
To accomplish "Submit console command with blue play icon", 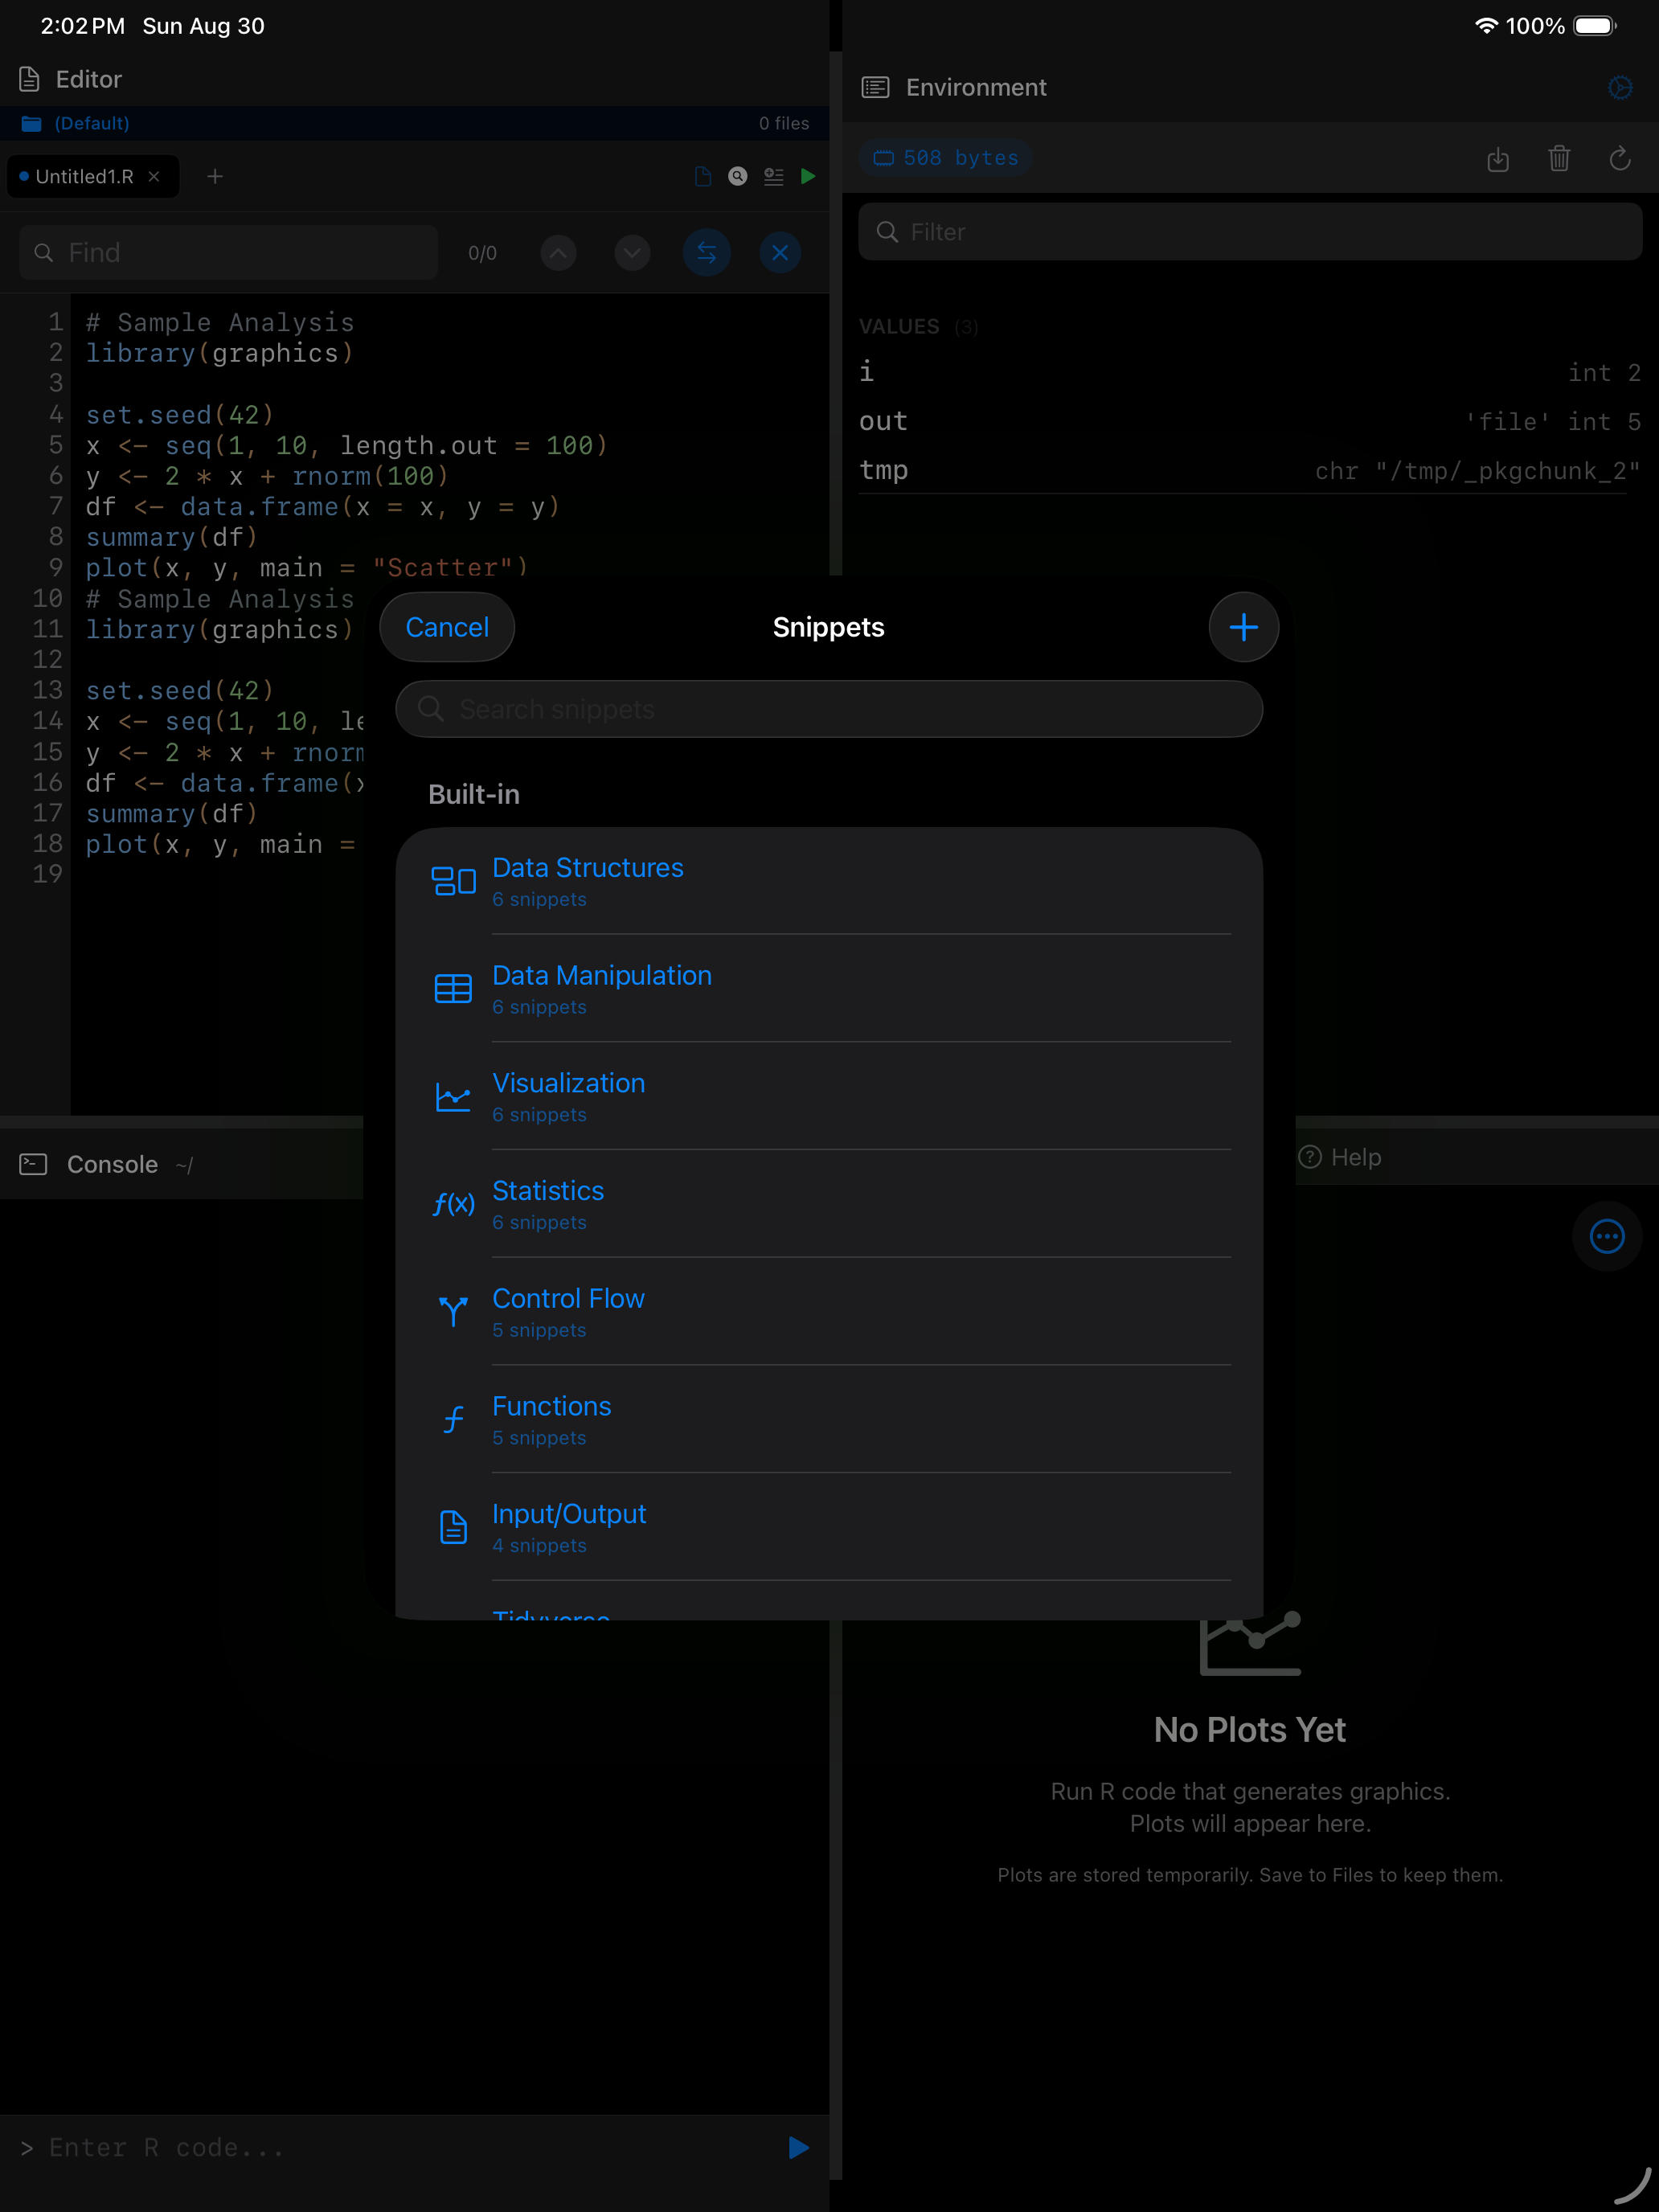I will (x=798, y=2147).
